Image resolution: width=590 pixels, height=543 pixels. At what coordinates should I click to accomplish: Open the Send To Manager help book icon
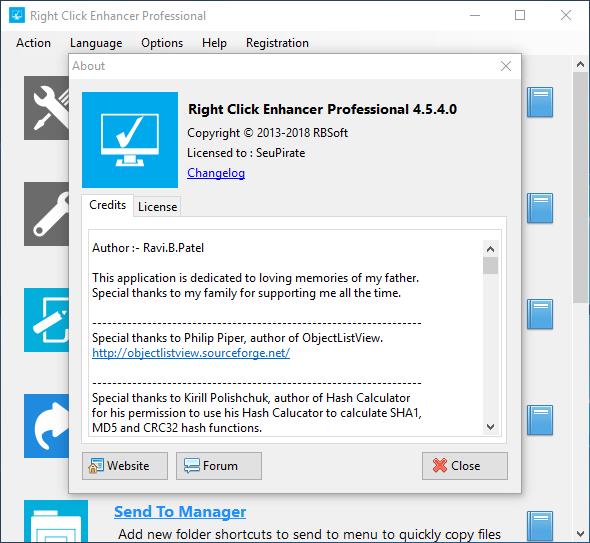pos(540,526)
